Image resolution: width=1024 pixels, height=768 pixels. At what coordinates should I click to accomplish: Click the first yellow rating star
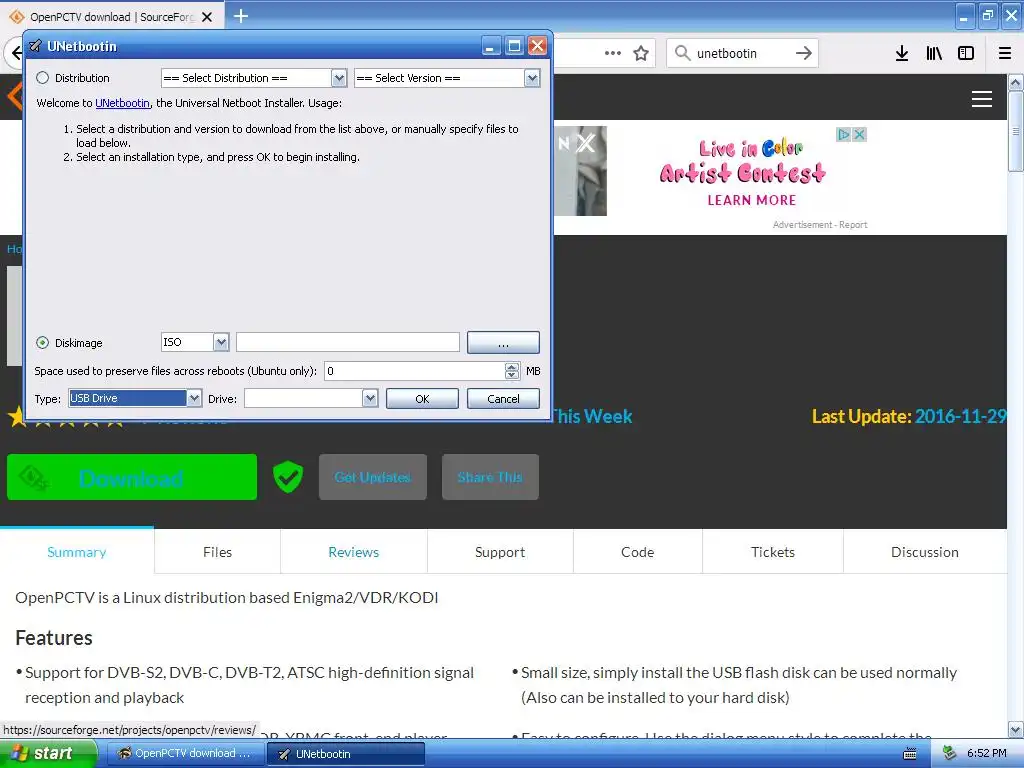[x=17, y=416]
